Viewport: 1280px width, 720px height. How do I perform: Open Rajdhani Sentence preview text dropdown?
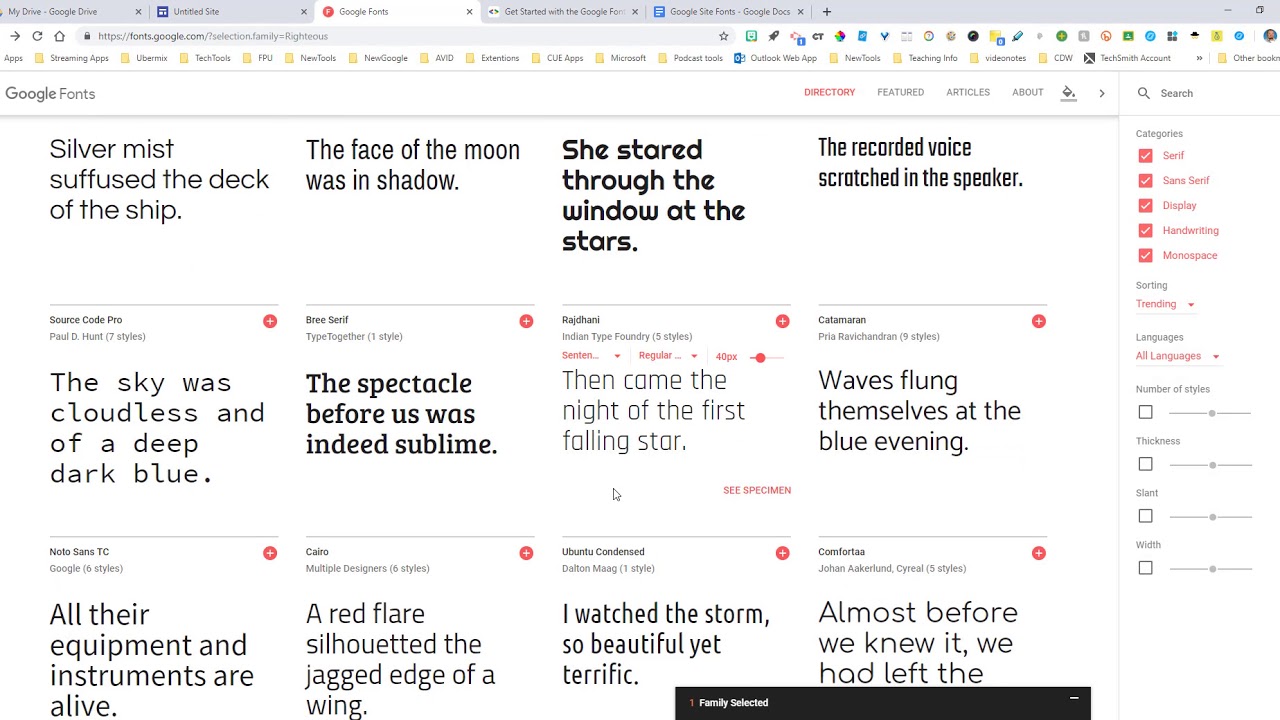tap(591, 356)
